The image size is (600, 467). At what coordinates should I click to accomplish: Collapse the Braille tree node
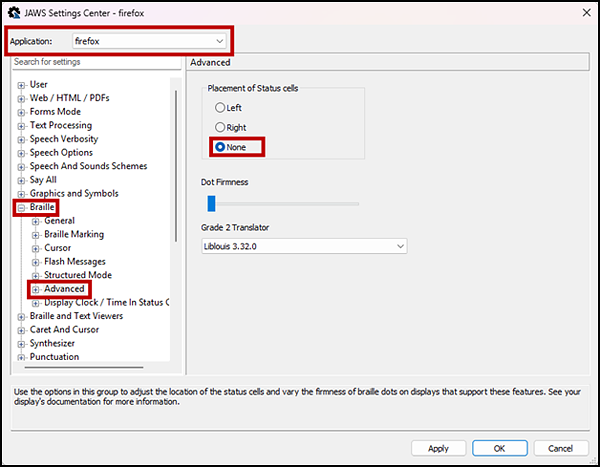tap(21, 208)
